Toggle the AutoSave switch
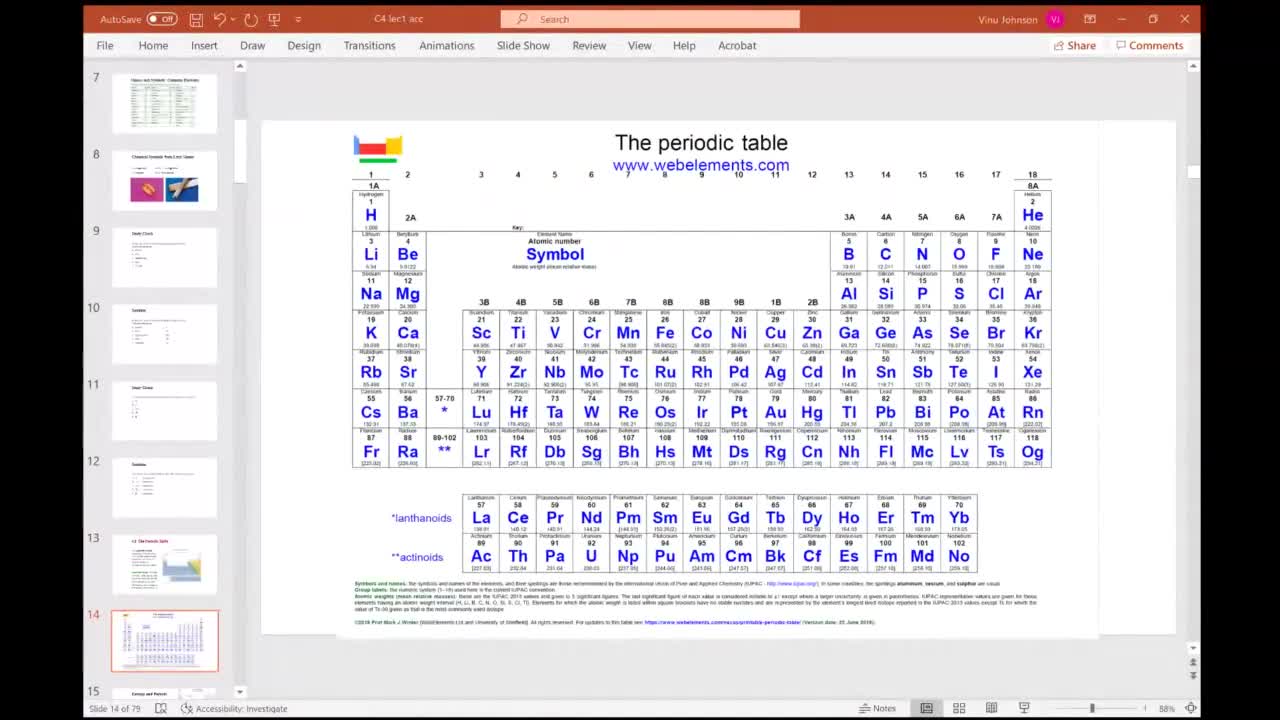This screenshot has width=1280, height=720. [162, 19]
